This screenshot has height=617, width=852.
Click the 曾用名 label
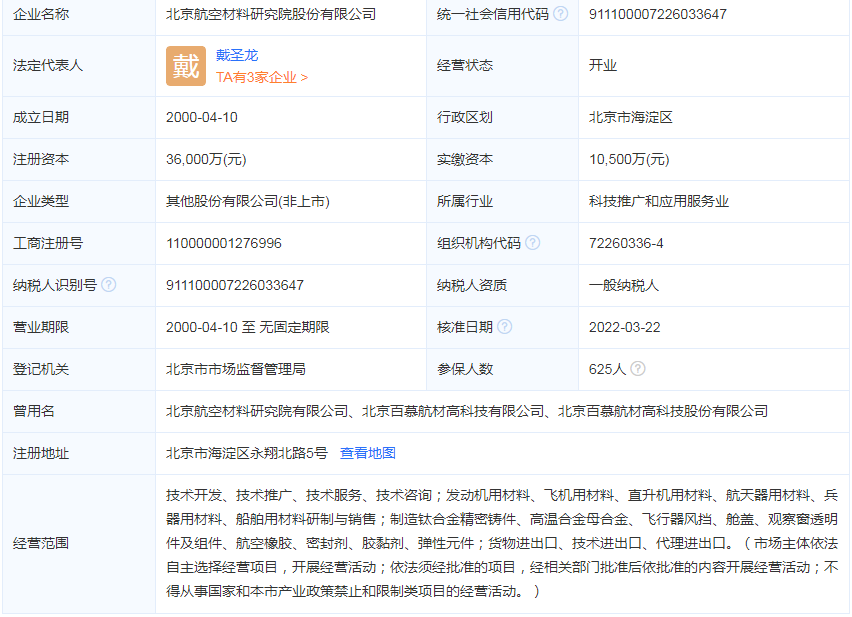click(x=34, y=411)
